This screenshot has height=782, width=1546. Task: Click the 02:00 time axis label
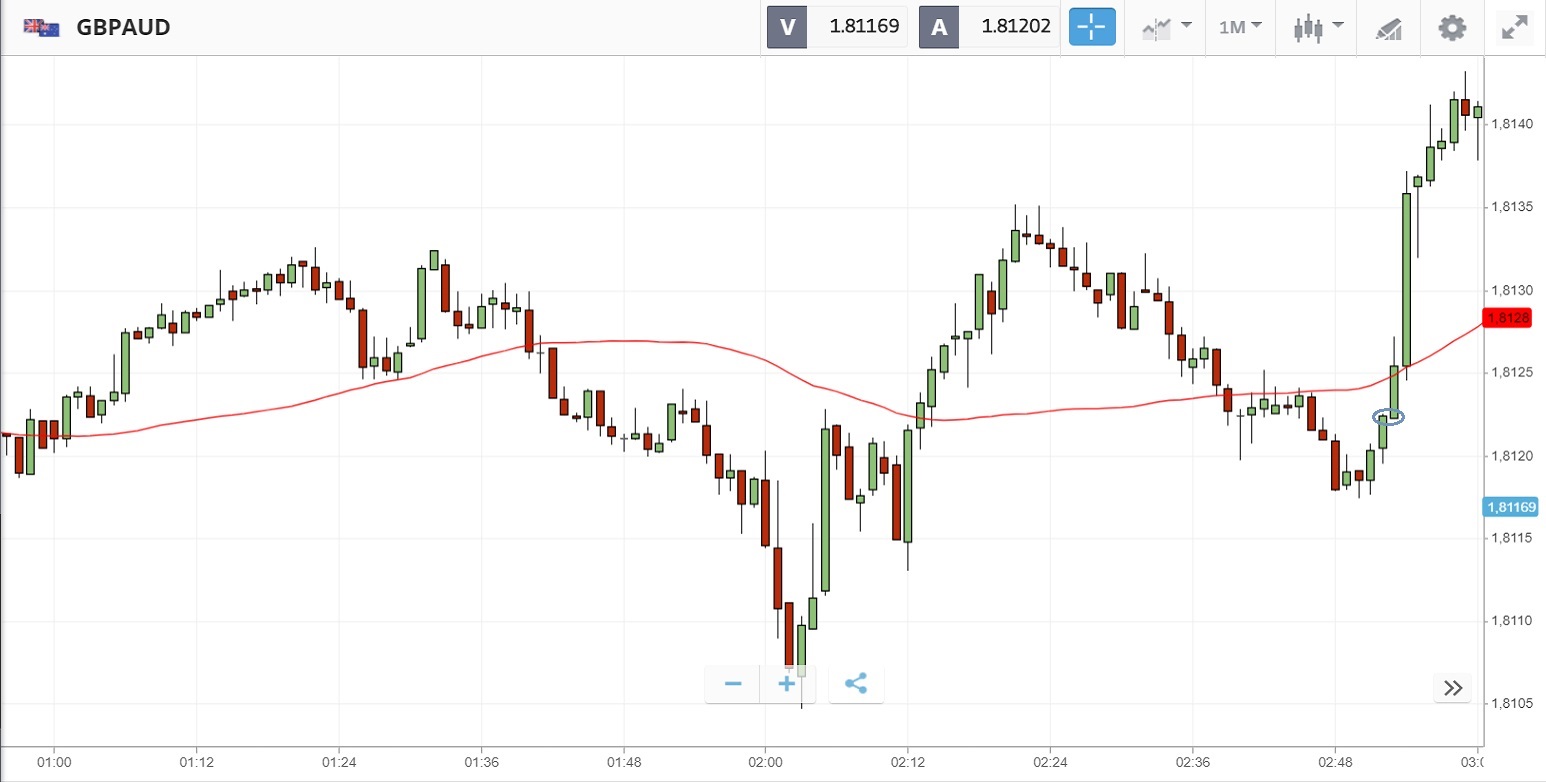click(765, 762)
